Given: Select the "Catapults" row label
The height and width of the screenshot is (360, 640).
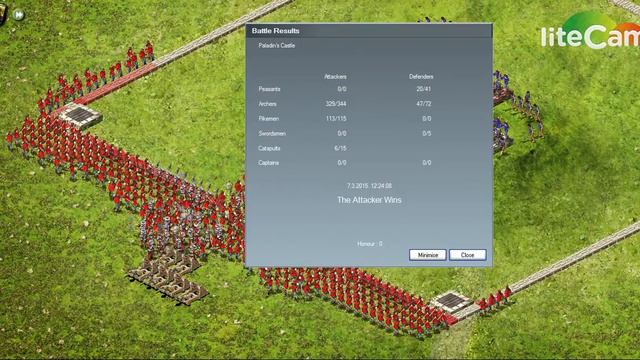Looking at the screenshot, I should coord(269,148).
